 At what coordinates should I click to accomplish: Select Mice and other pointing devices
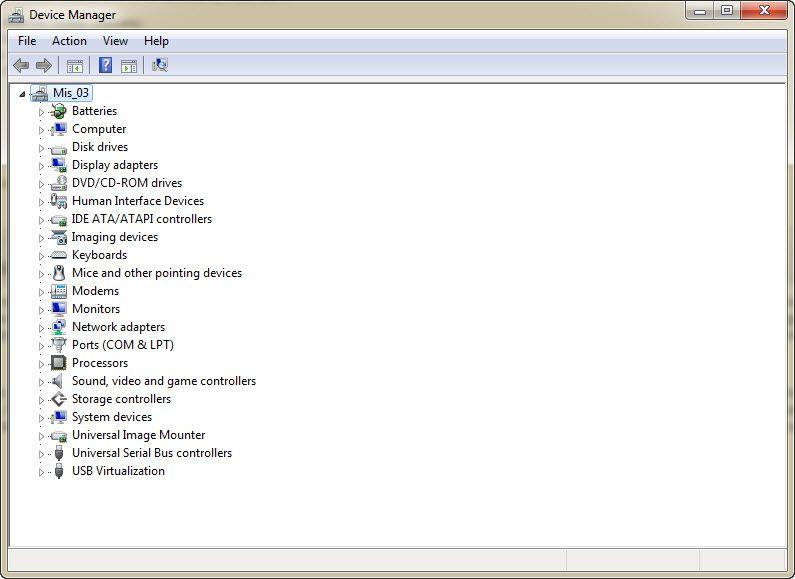coord(157,273)
